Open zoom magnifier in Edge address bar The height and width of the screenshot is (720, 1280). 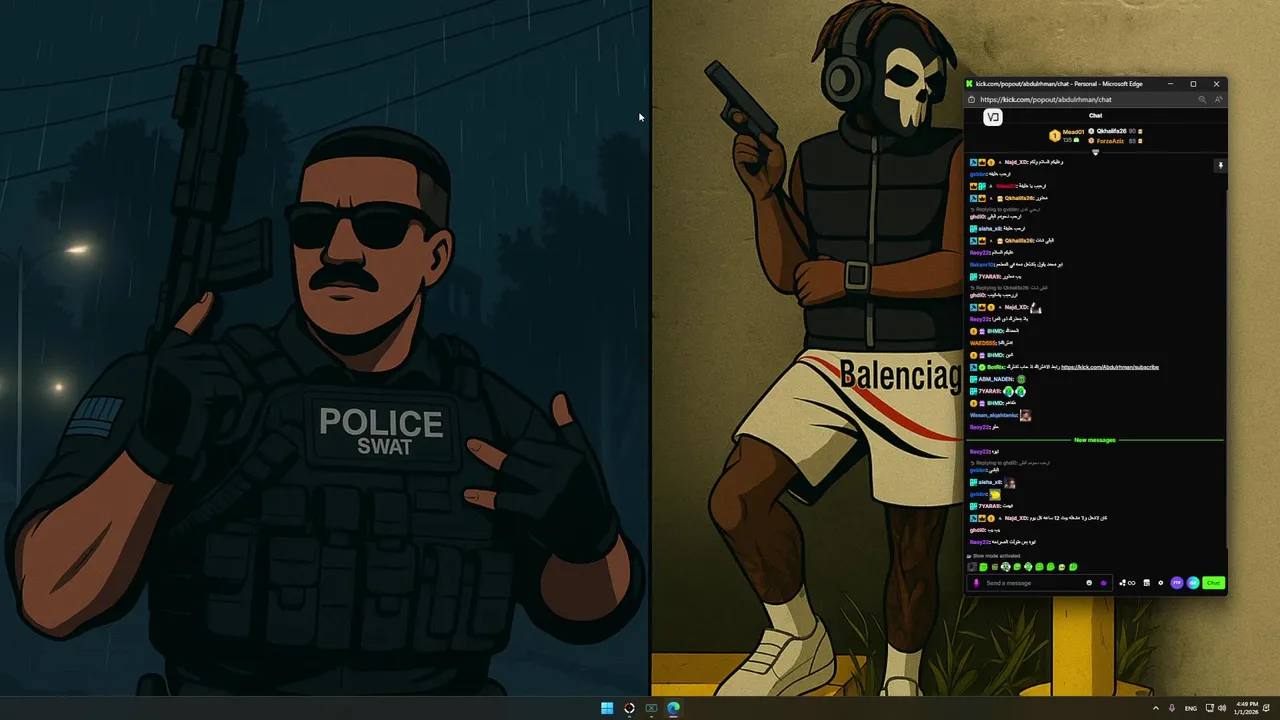click(x=1202, y=100)
